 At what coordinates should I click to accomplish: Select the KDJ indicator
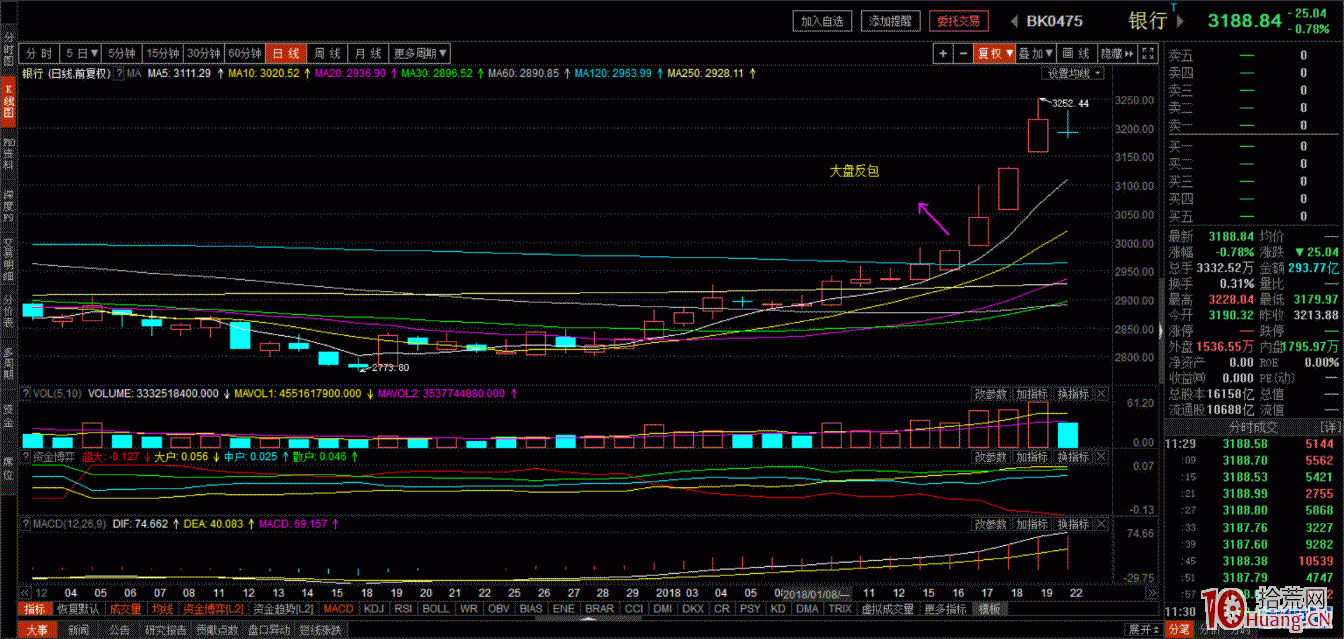tap(373, 608)
